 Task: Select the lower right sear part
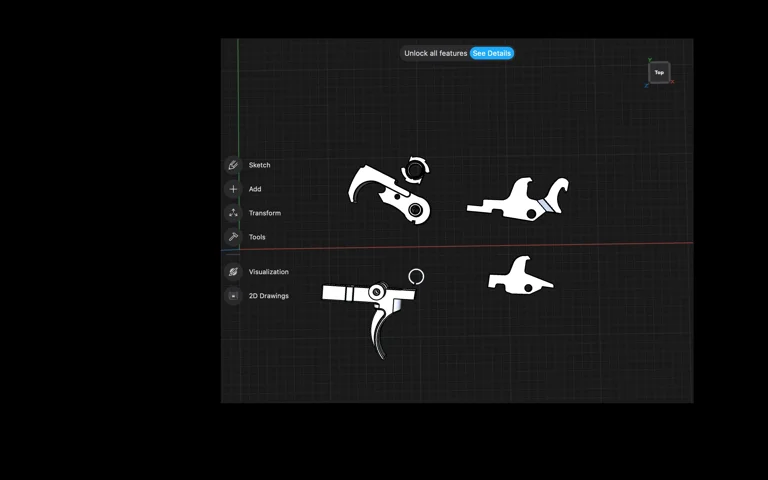(519, 279)
